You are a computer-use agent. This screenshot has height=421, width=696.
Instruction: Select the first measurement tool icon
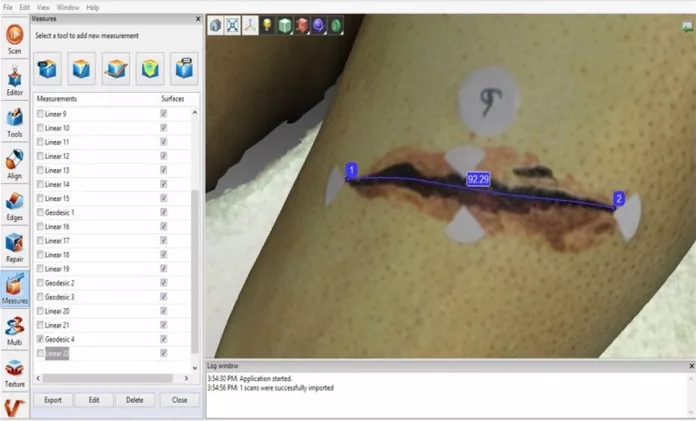click(x=49, y=68)
